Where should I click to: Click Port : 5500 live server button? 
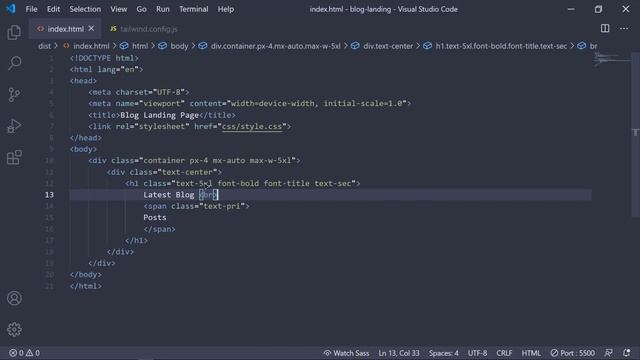(x=572, y=353)
